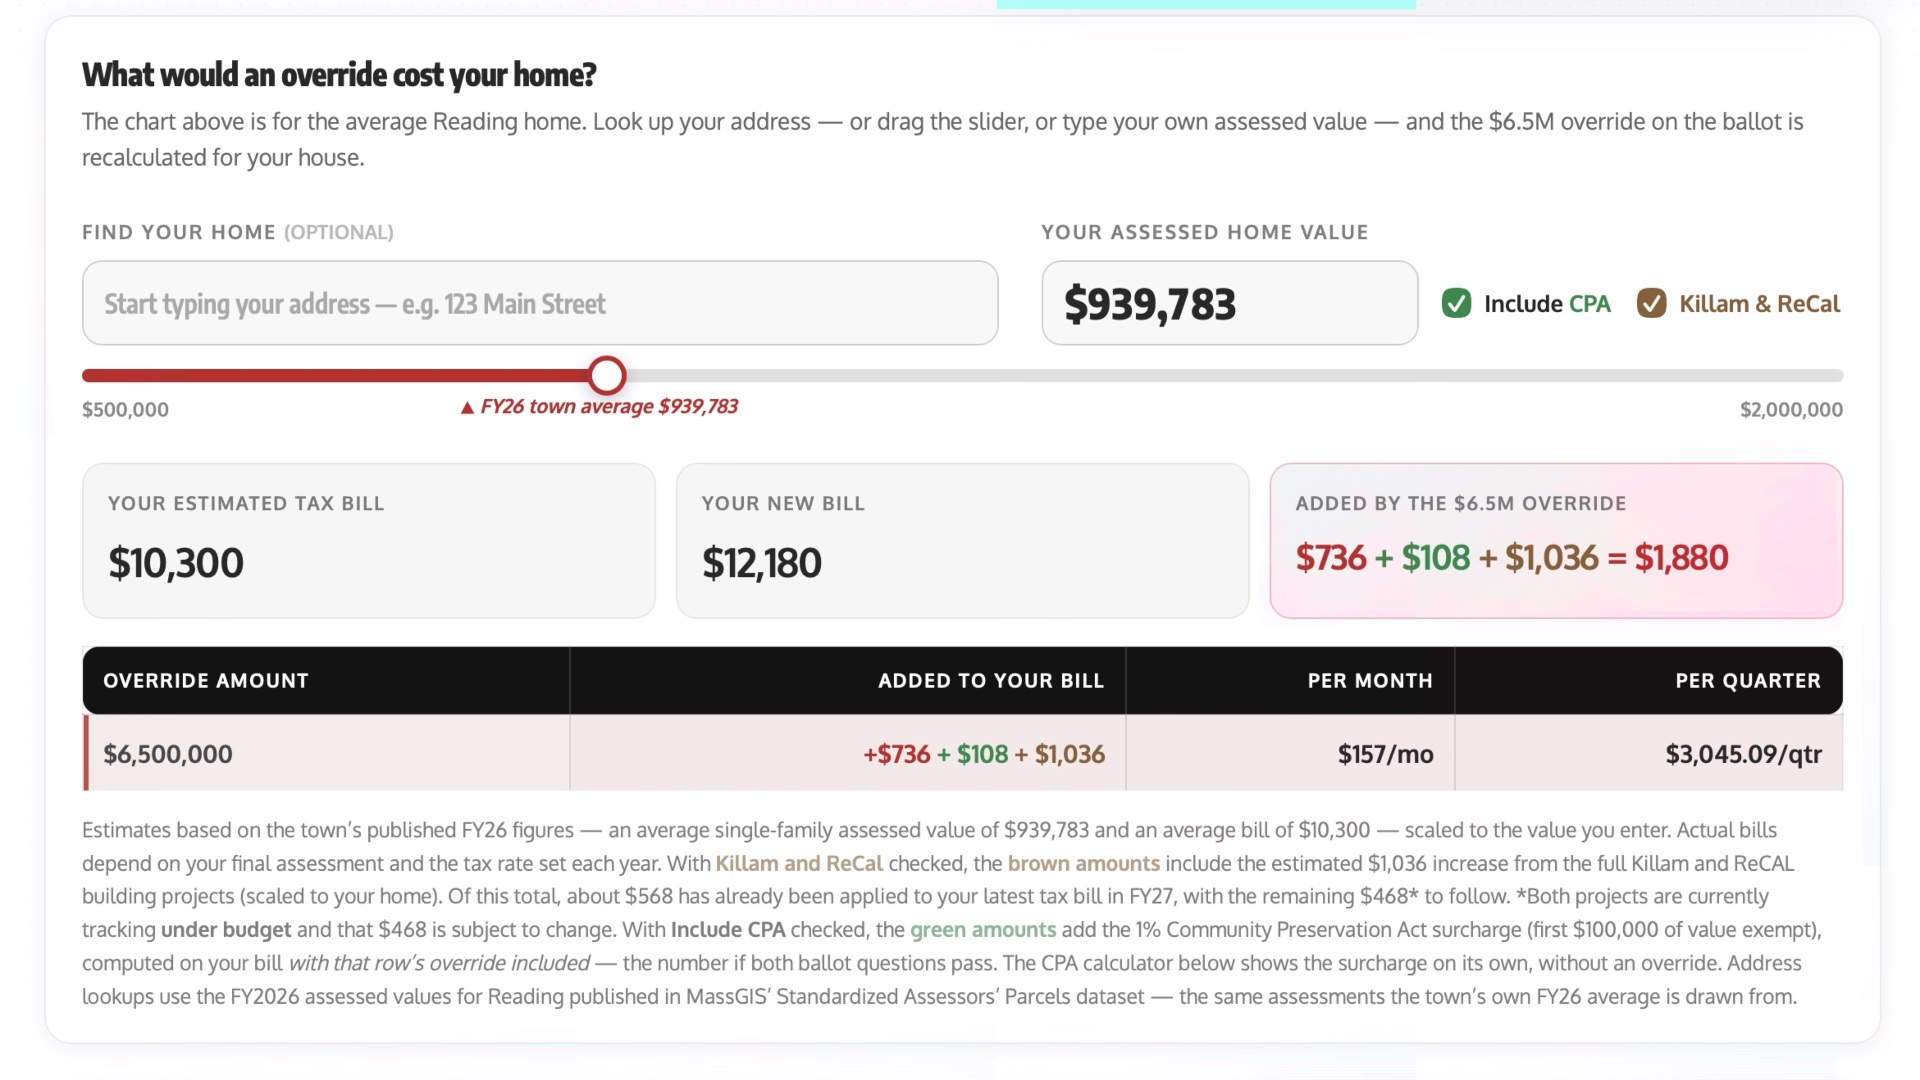Click the home value slider handle

607,376
